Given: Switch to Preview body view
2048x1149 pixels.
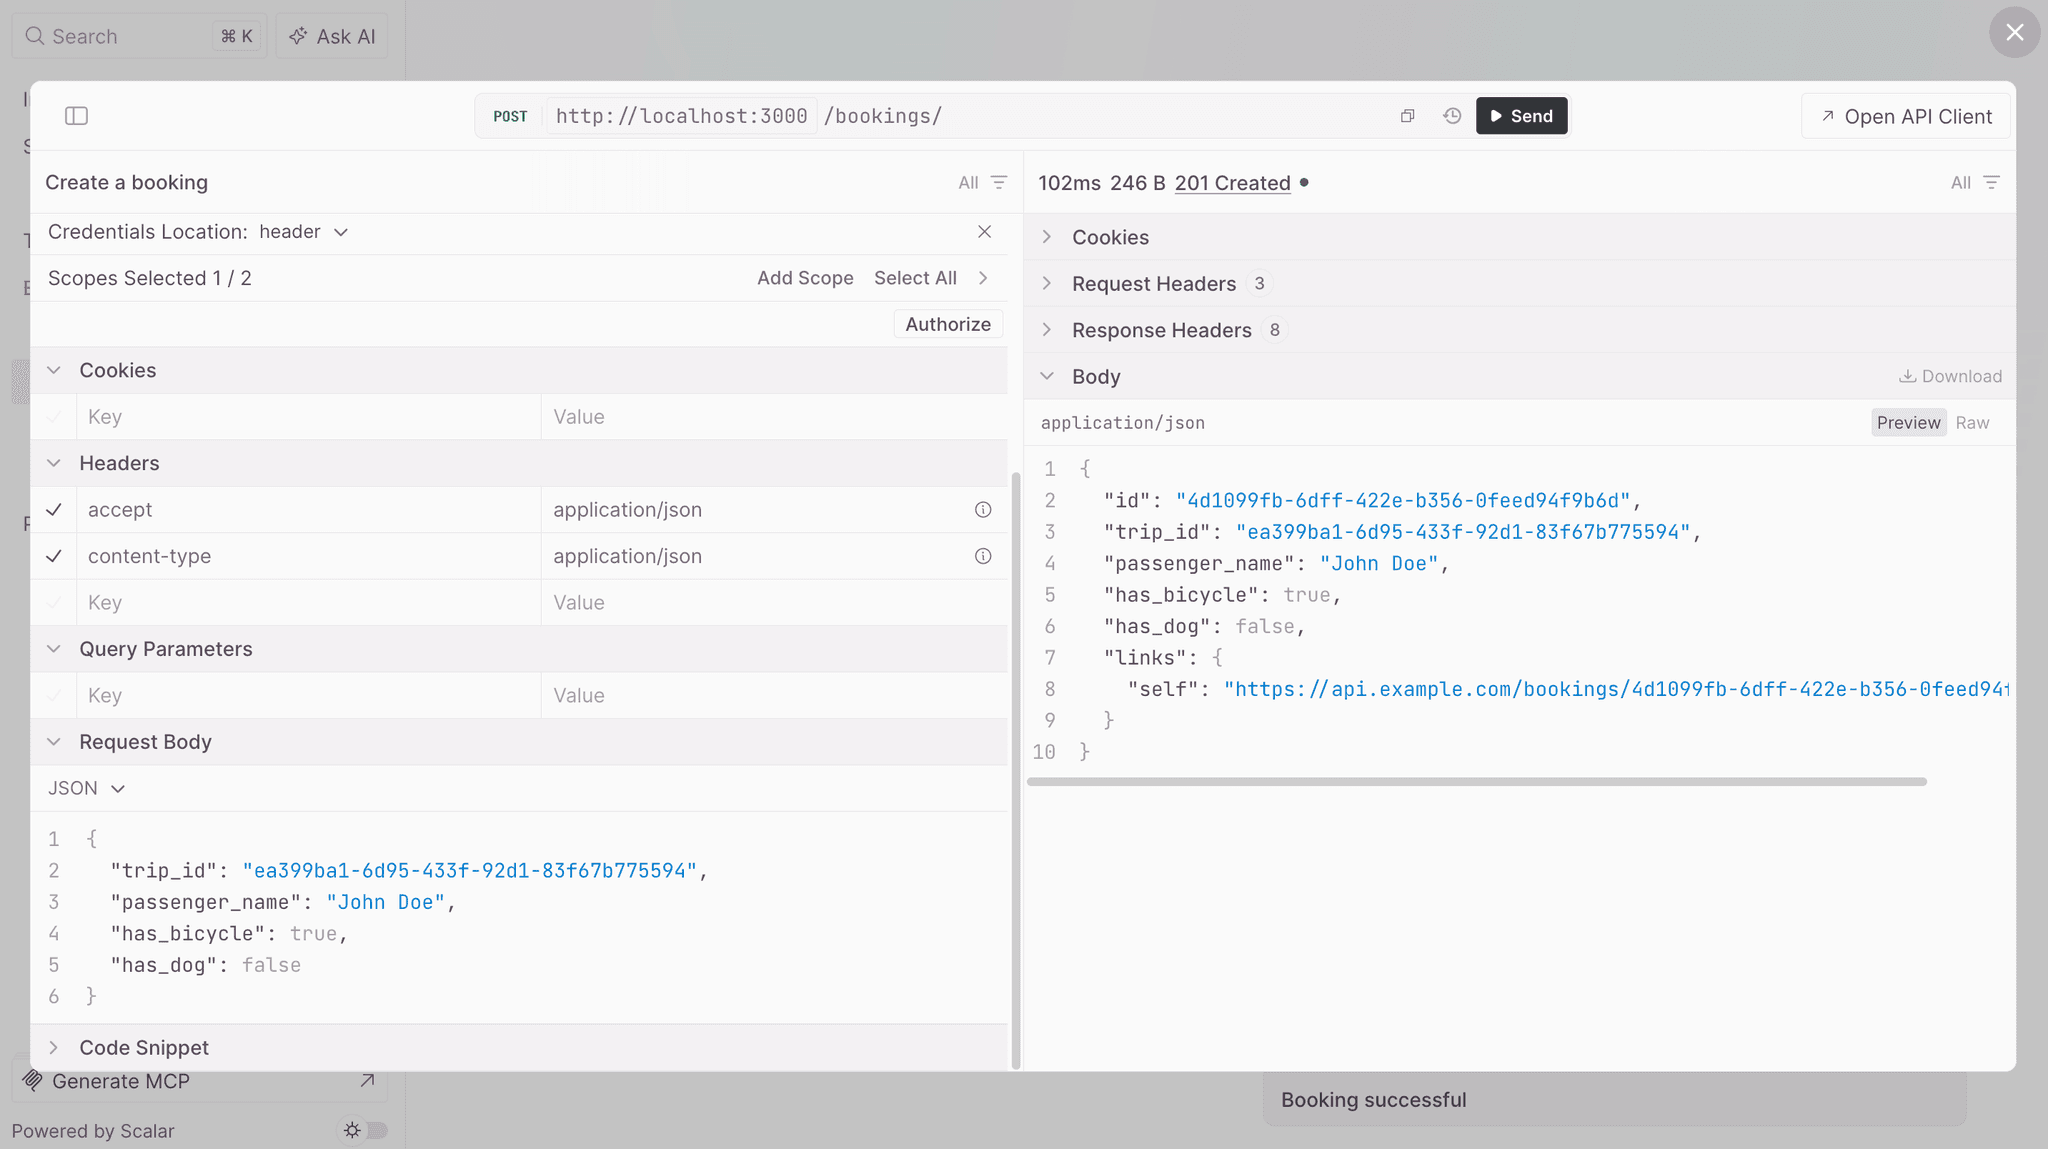Looking at the screenshot, I should [x=1908, y=423].
